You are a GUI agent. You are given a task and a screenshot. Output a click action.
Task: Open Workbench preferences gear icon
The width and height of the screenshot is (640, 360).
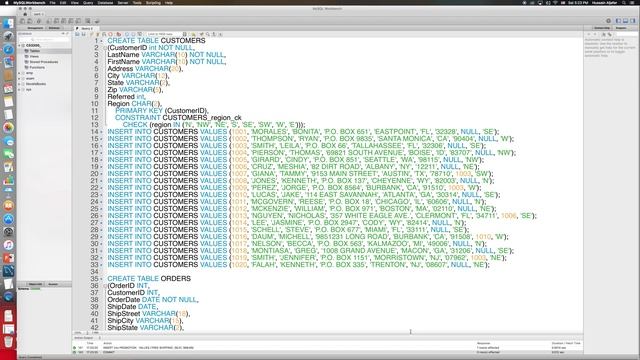tap(608, 21)
